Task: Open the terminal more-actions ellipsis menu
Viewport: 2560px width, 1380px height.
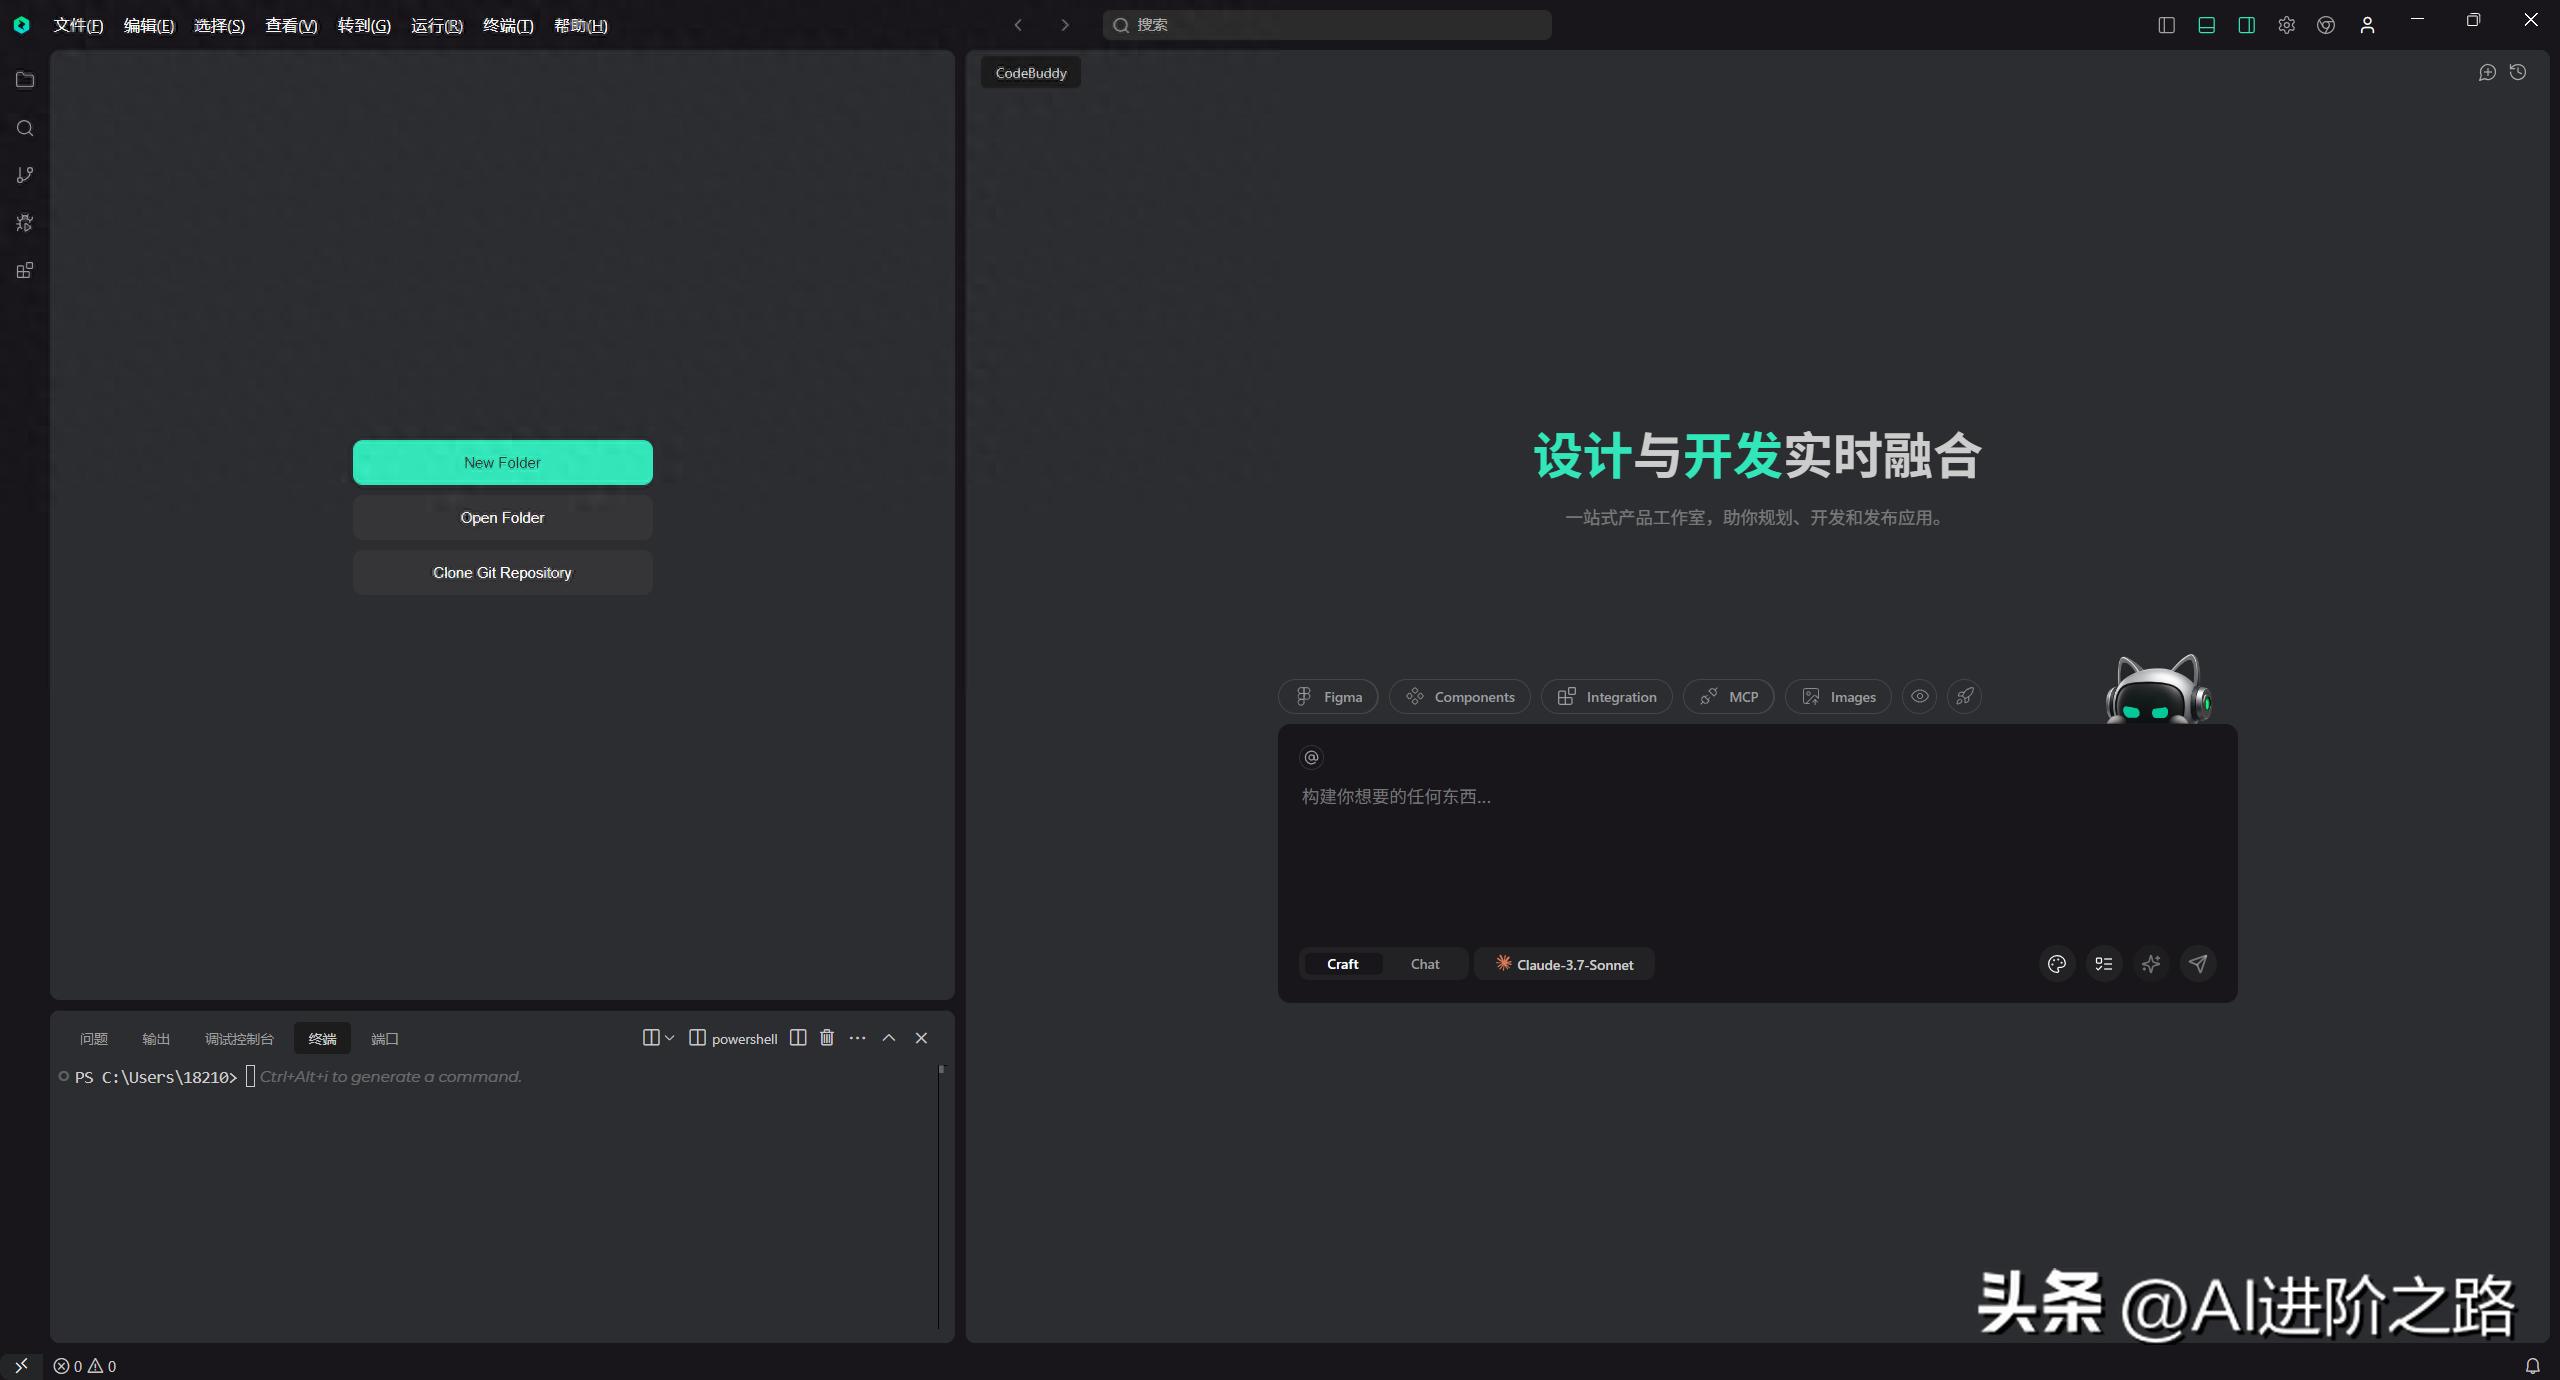Action: click(x=857, y=1038)
